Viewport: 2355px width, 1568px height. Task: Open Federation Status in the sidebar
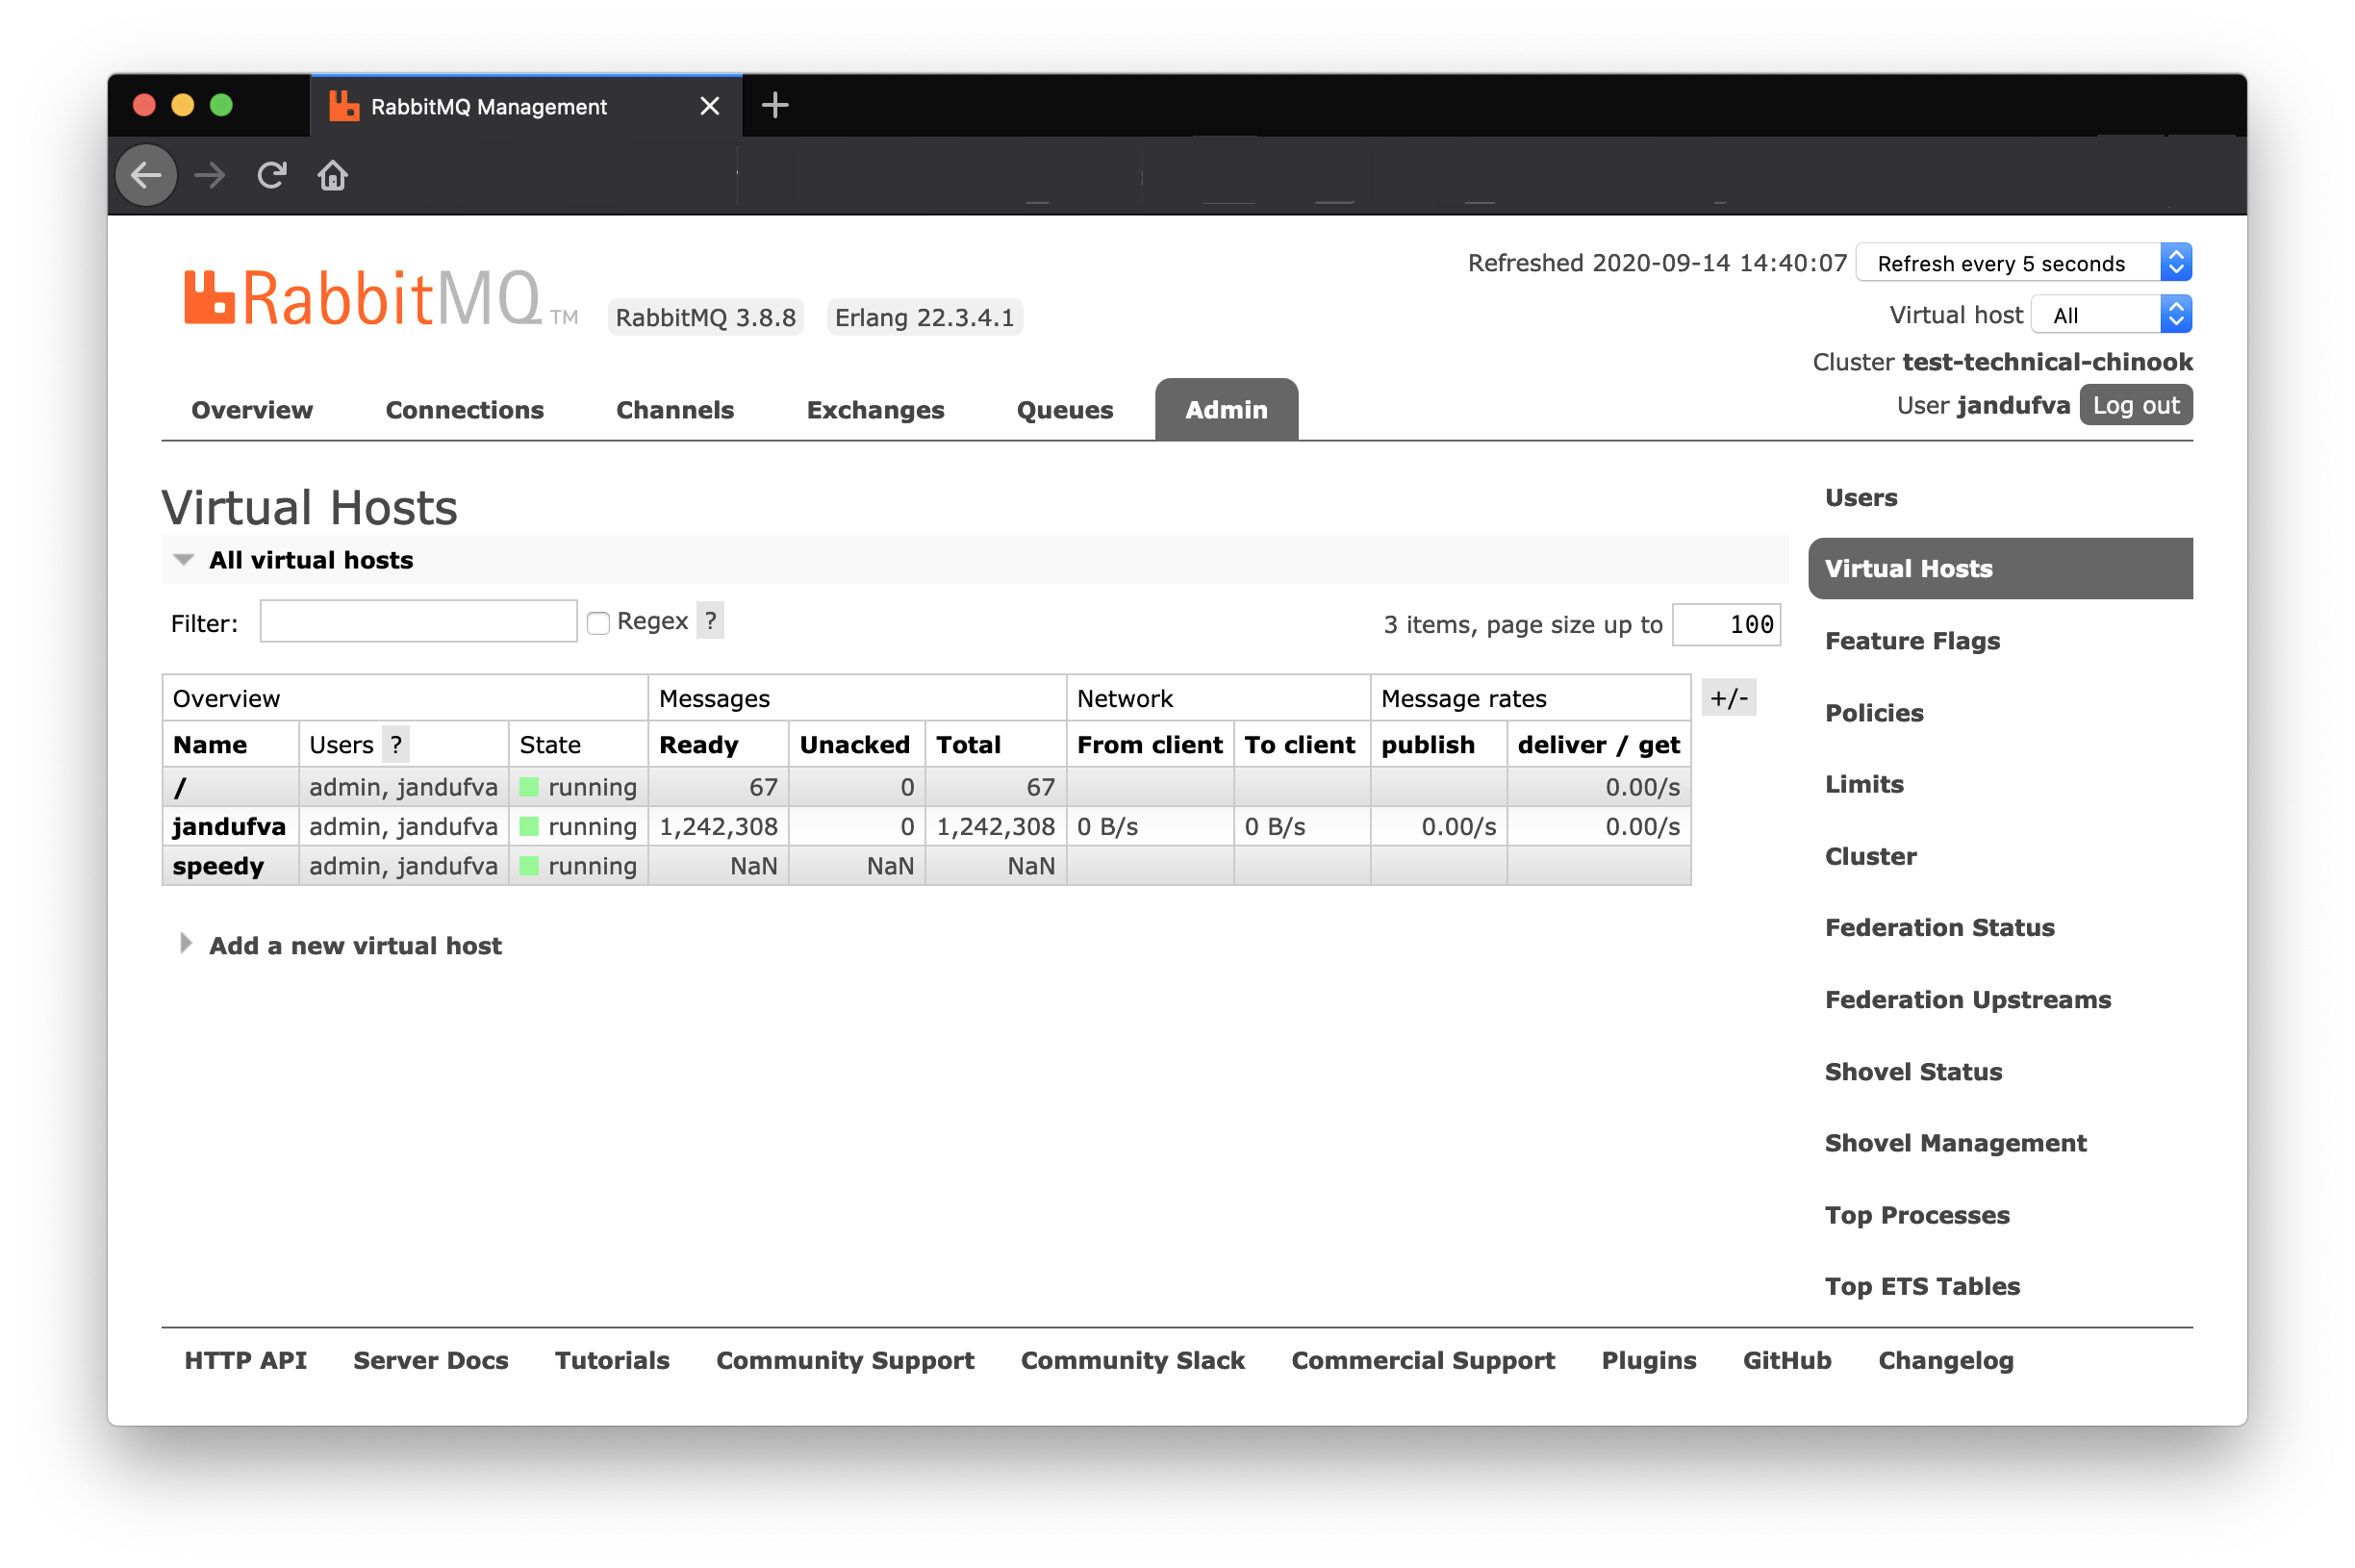click(1939, 927)
